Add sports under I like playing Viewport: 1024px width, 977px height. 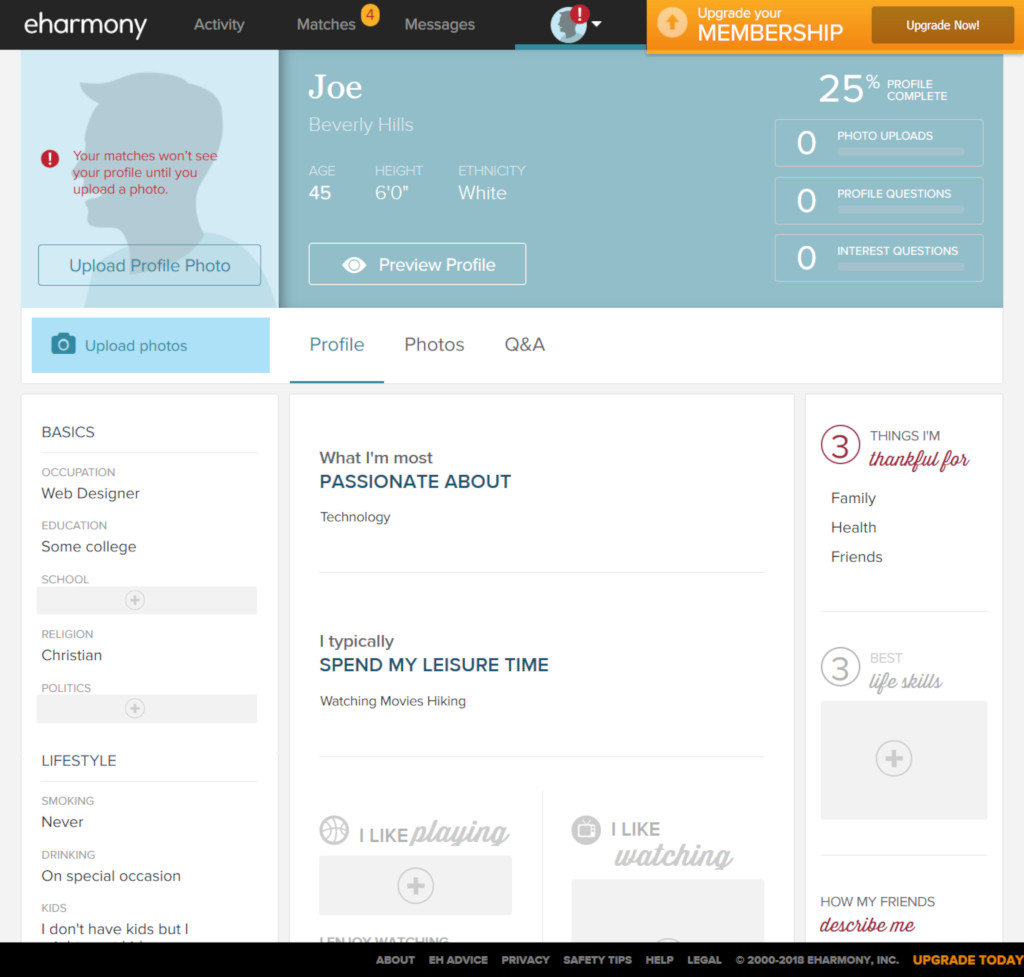pyautogui.click(x=415, y=885)
